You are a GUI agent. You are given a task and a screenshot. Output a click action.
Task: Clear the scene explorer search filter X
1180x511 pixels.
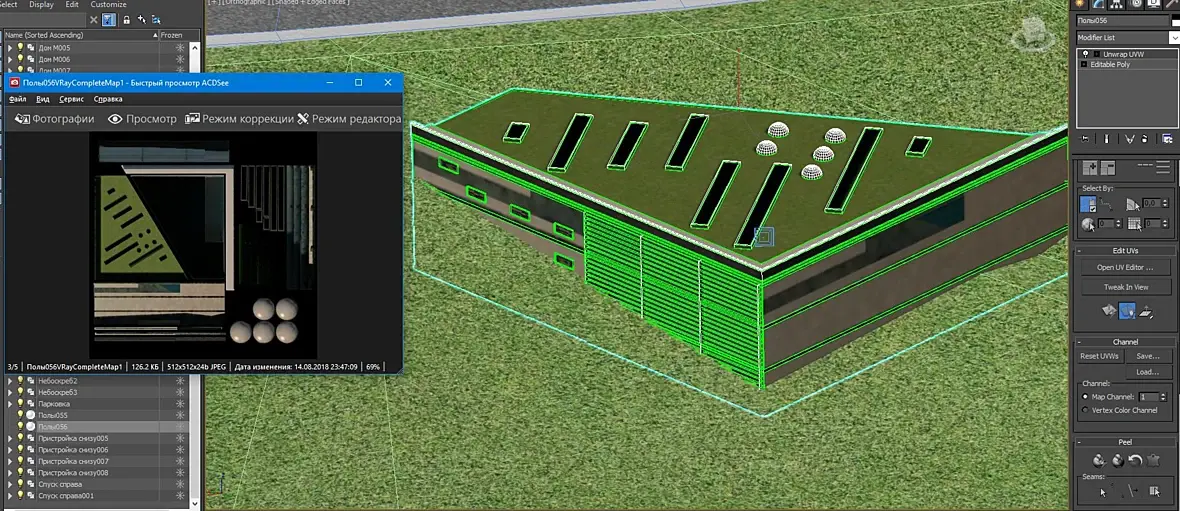[x=93, y=20]
